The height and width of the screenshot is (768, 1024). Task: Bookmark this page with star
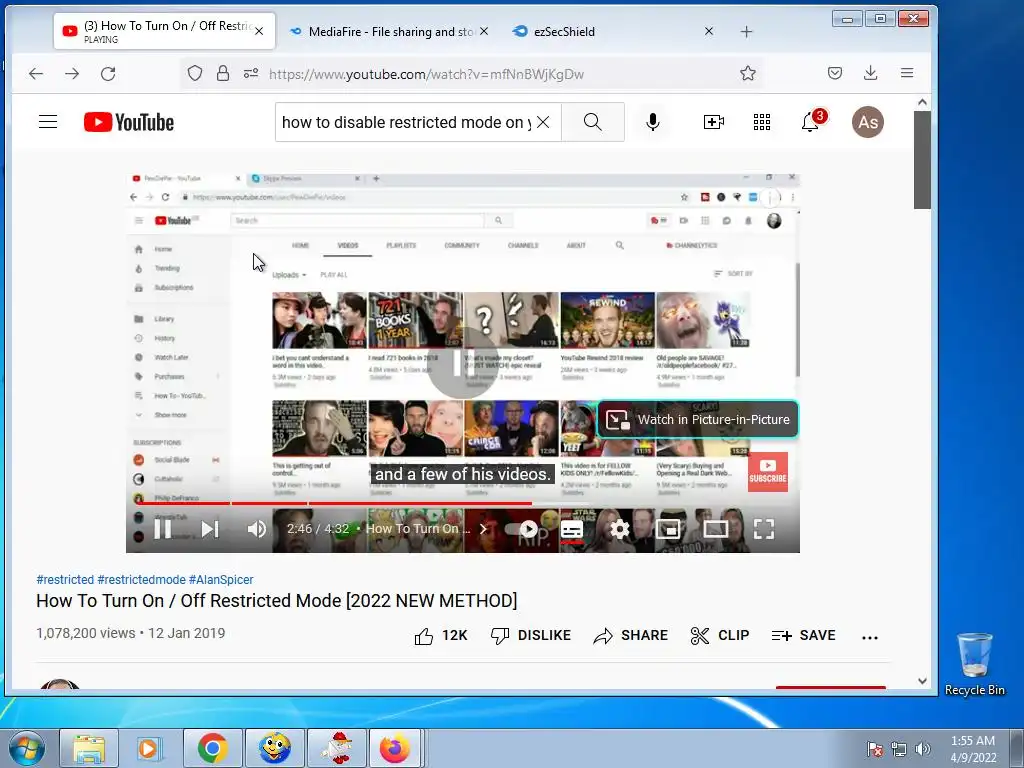(x=748, y=73)
